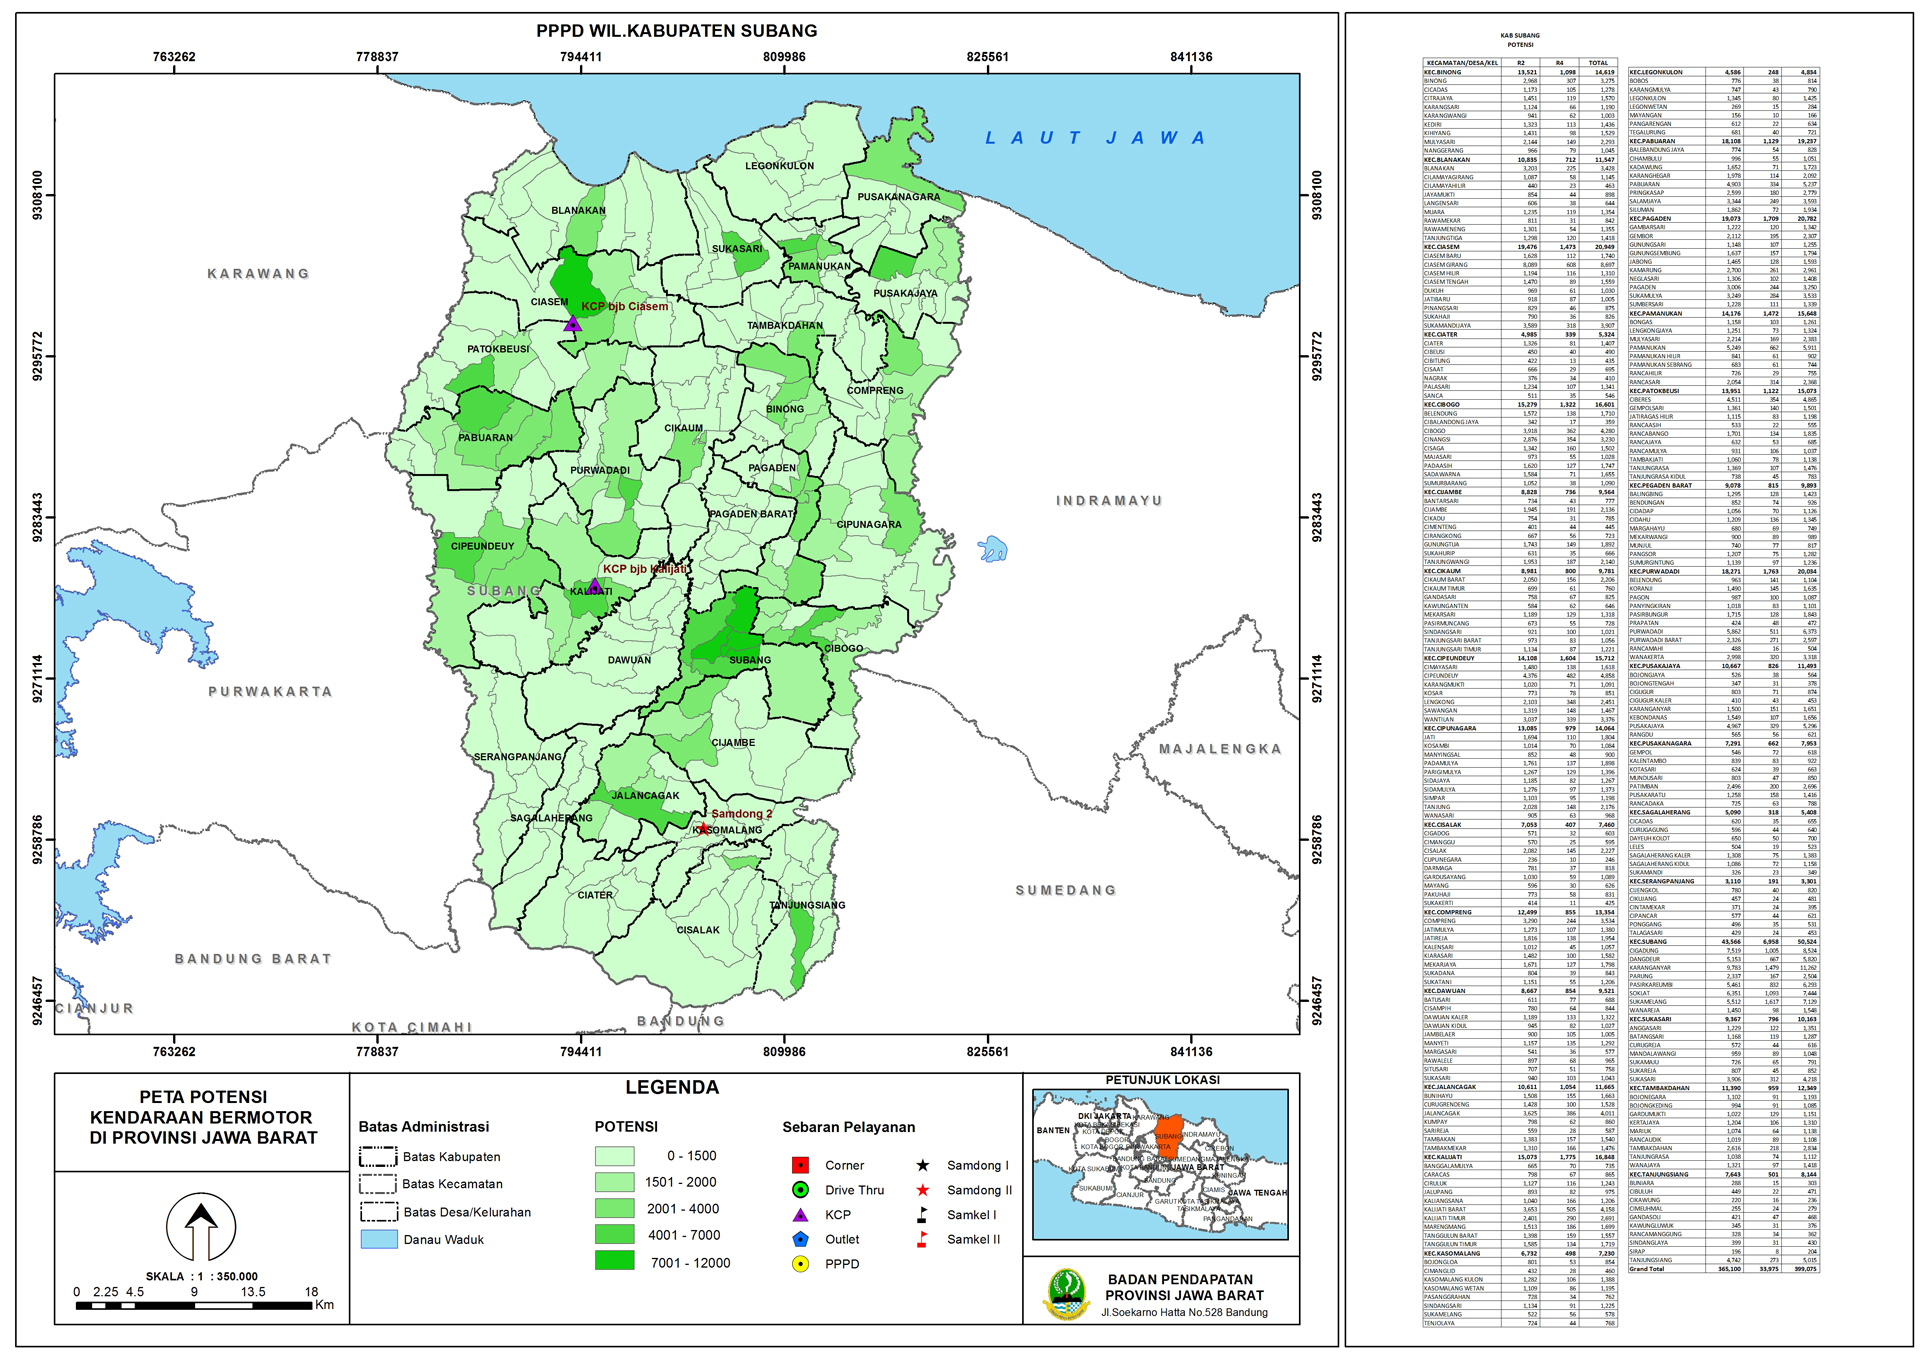Click the Samdong 2 red star marker
The height and width of the screenshot is (1359, 1920).
(703, 829)
